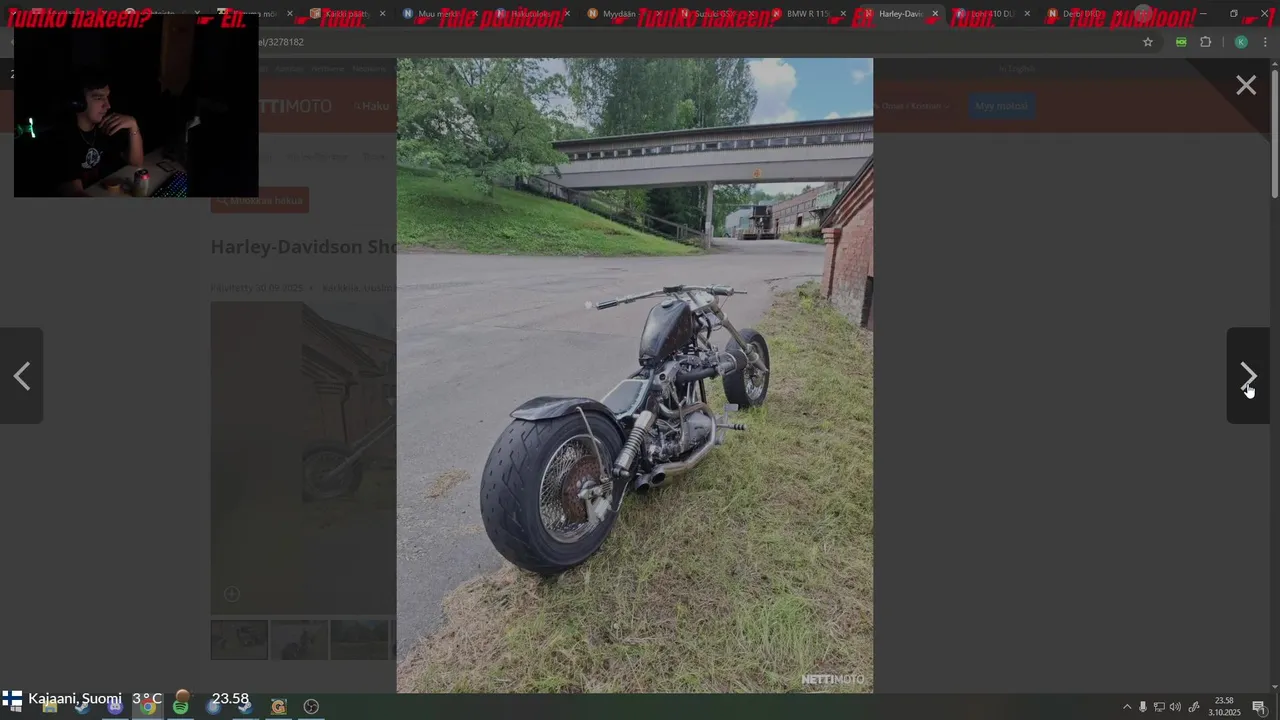Click the microphone icon in system tray

pos(1143,707)
